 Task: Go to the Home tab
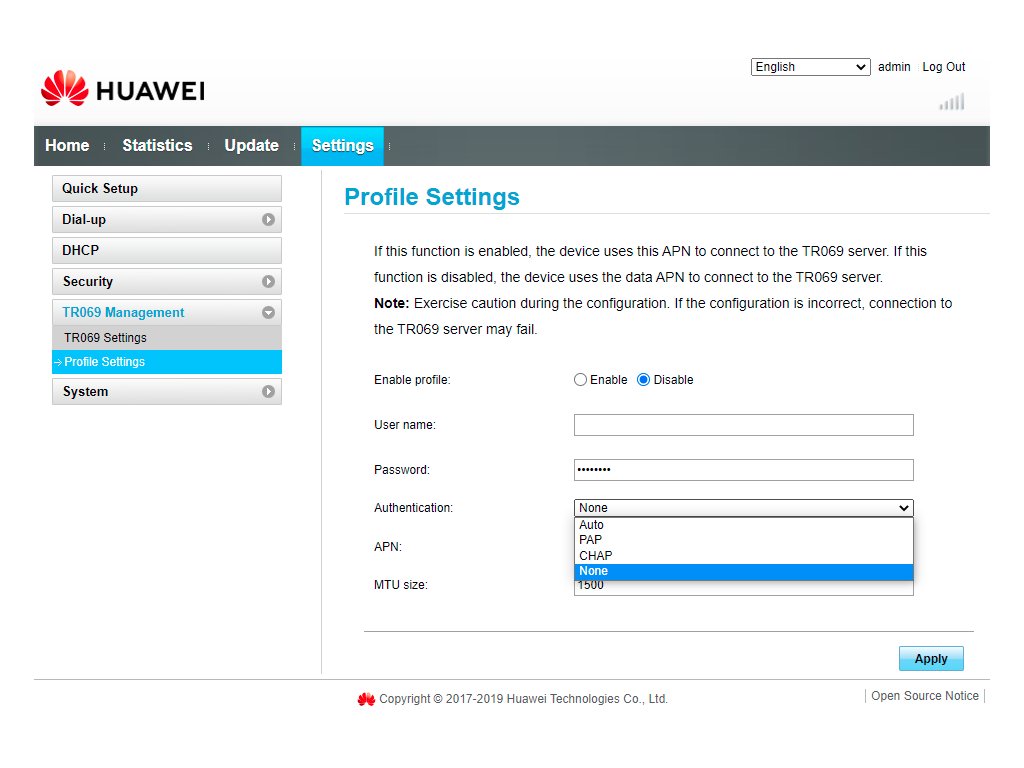(67, 146)
